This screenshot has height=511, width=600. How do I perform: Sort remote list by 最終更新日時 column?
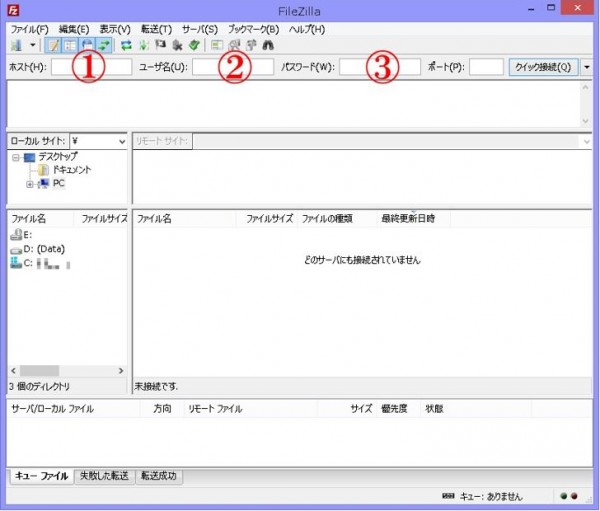(414, 219)
